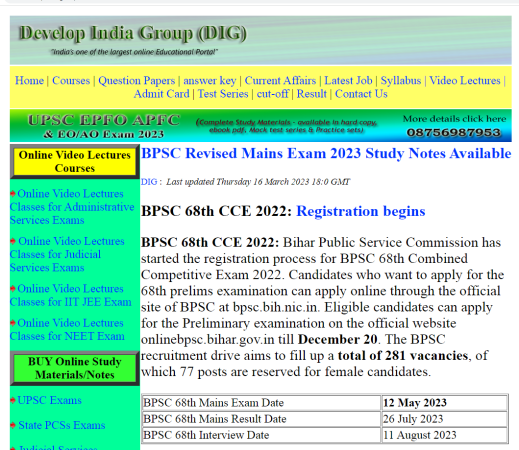Click the red bullet beside Administrative Services lectures
Image resolution: width=519 pixels, height=450 pixels.
(x=13, y=194)
